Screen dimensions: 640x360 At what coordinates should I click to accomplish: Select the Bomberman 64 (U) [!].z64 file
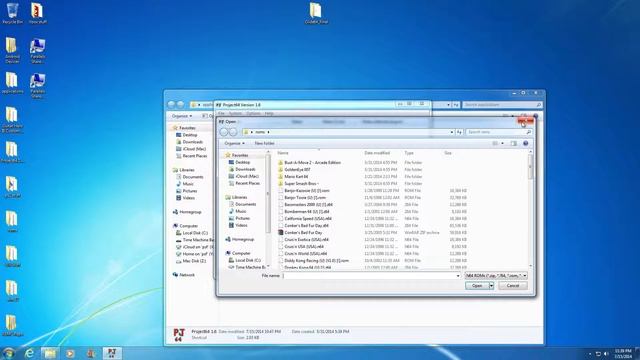(x=307, y=211)
